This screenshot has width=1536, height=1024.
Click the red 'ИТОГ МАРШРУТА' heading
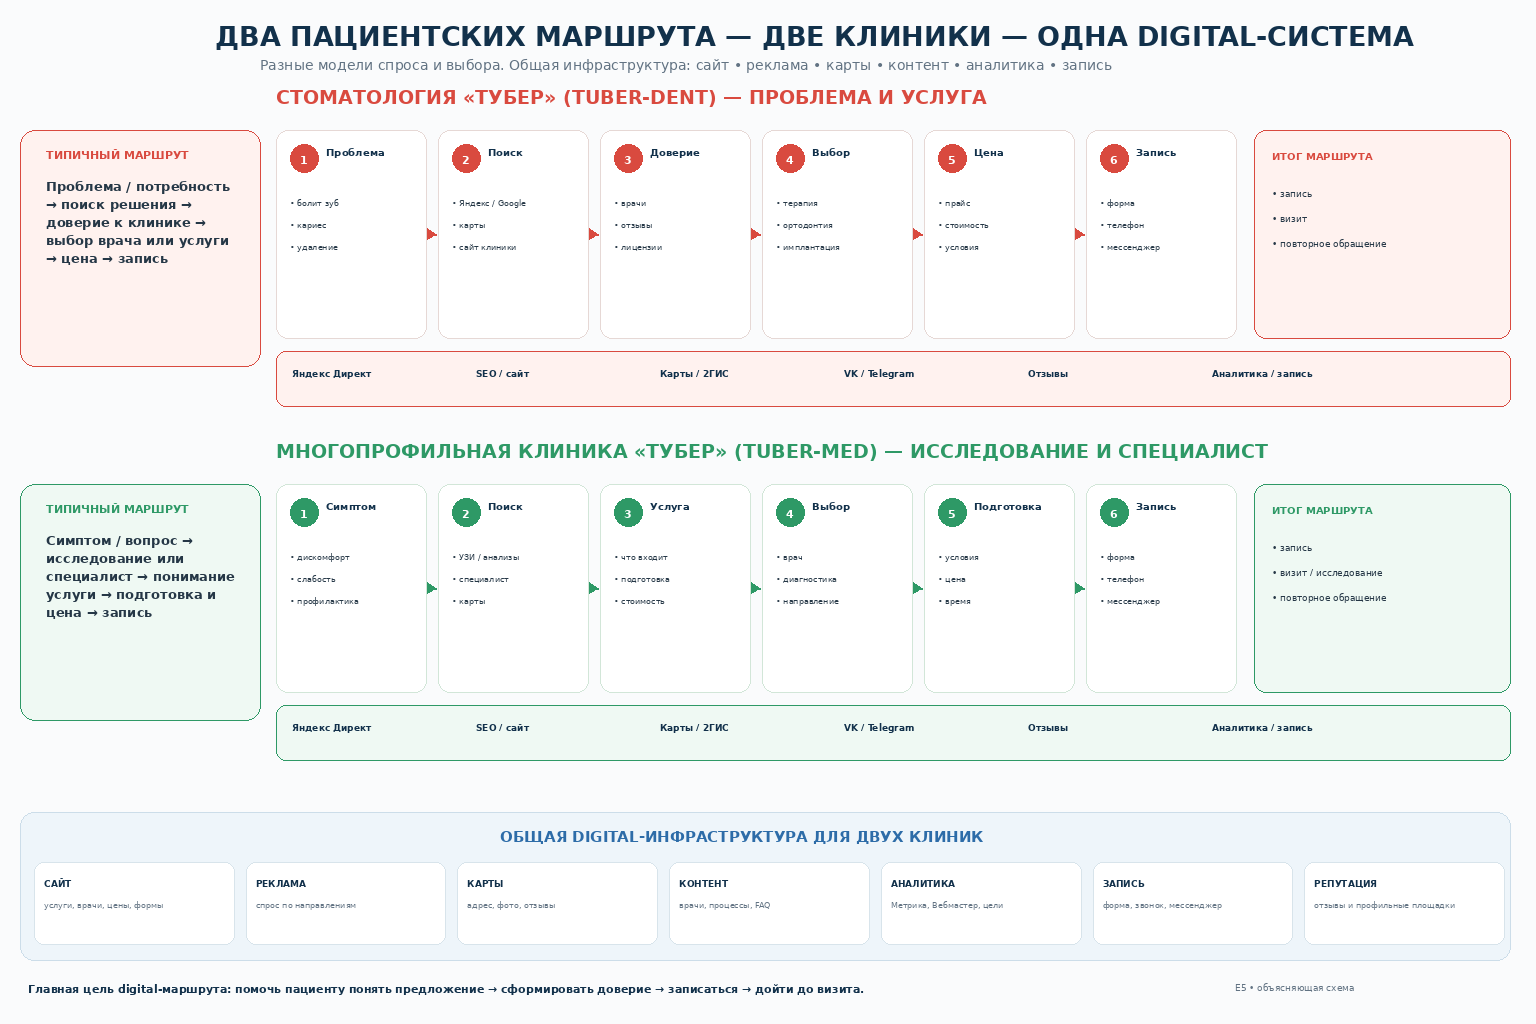[1322, 157]
